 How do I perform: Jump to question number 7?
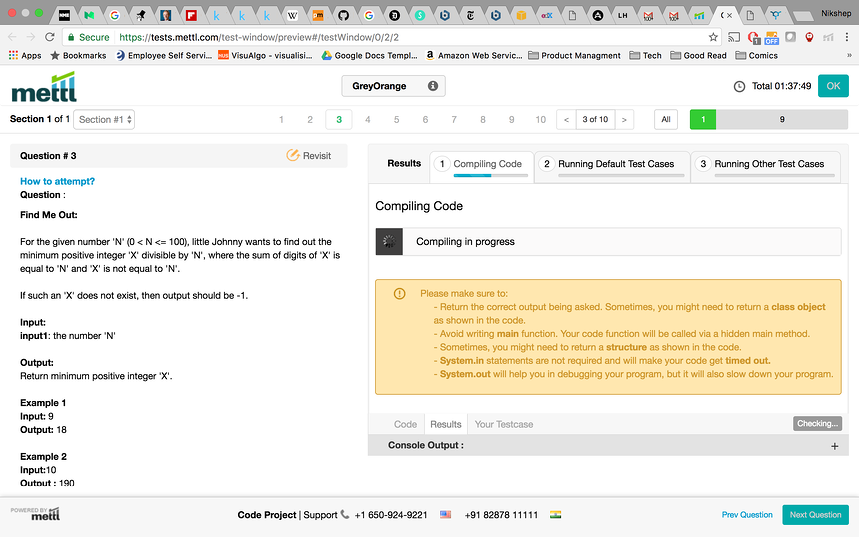pos(454,119)
